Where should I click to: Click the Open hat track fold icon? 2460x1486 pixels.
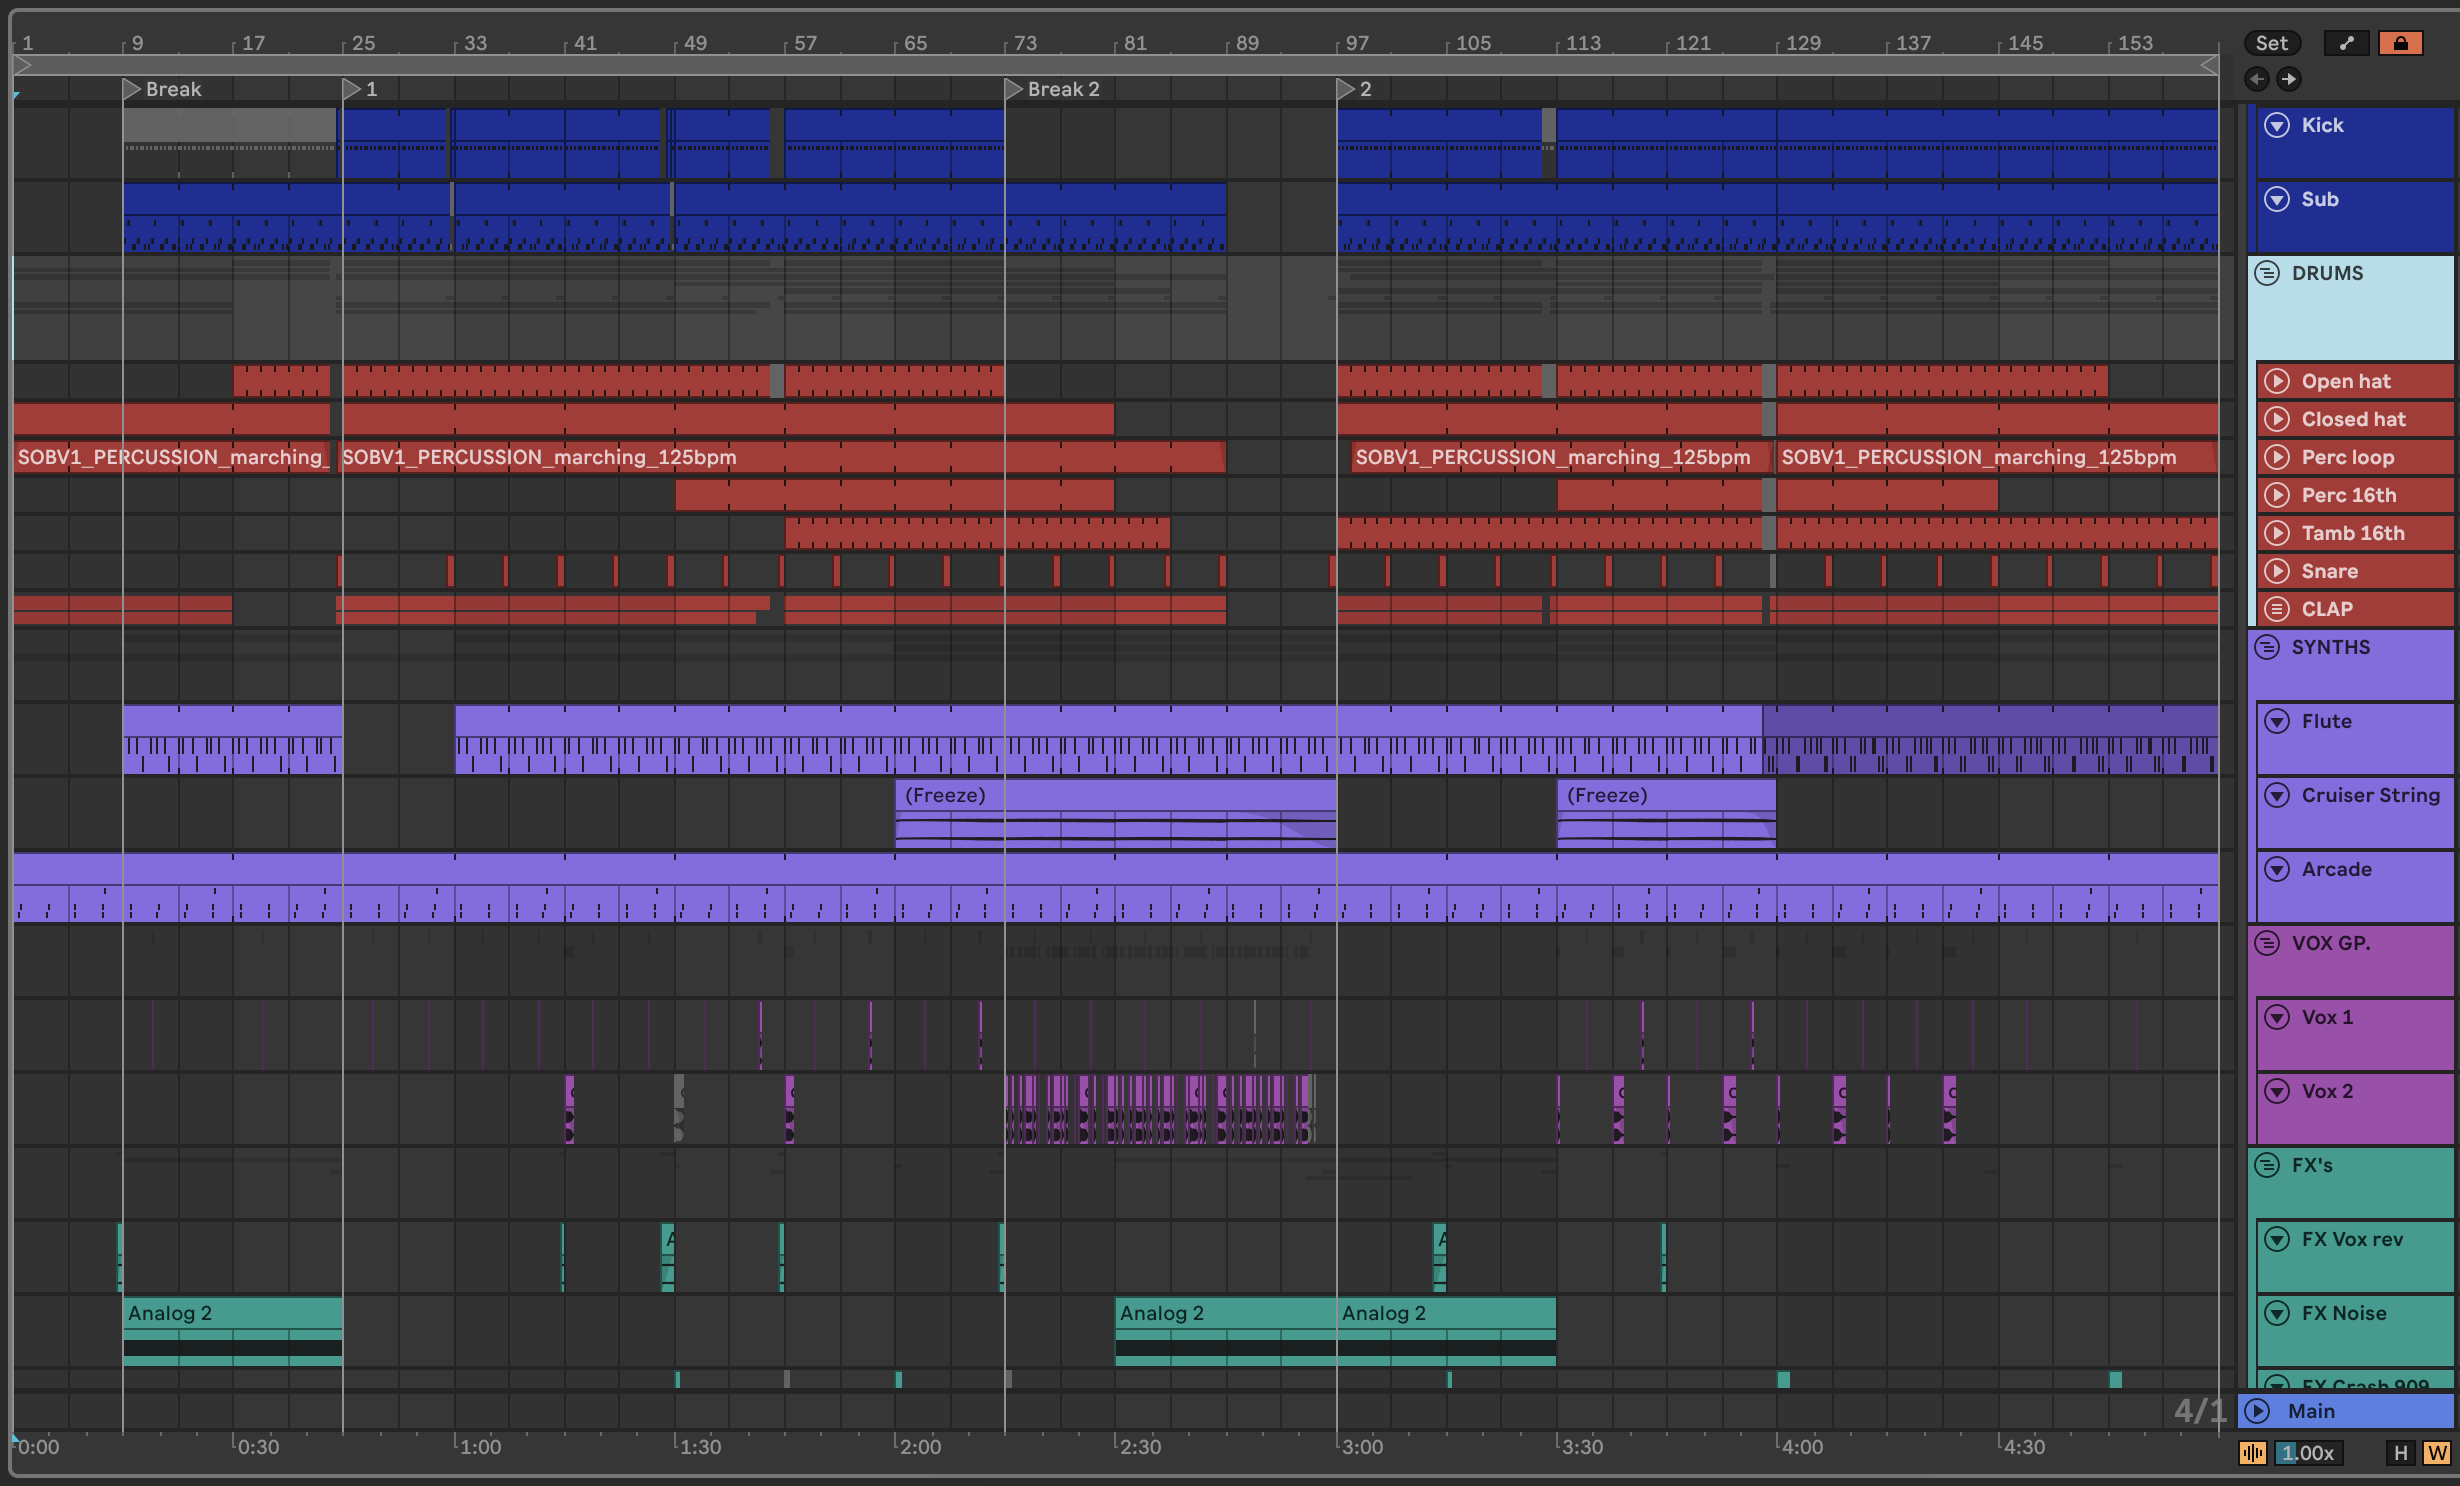pos(2277,381)
